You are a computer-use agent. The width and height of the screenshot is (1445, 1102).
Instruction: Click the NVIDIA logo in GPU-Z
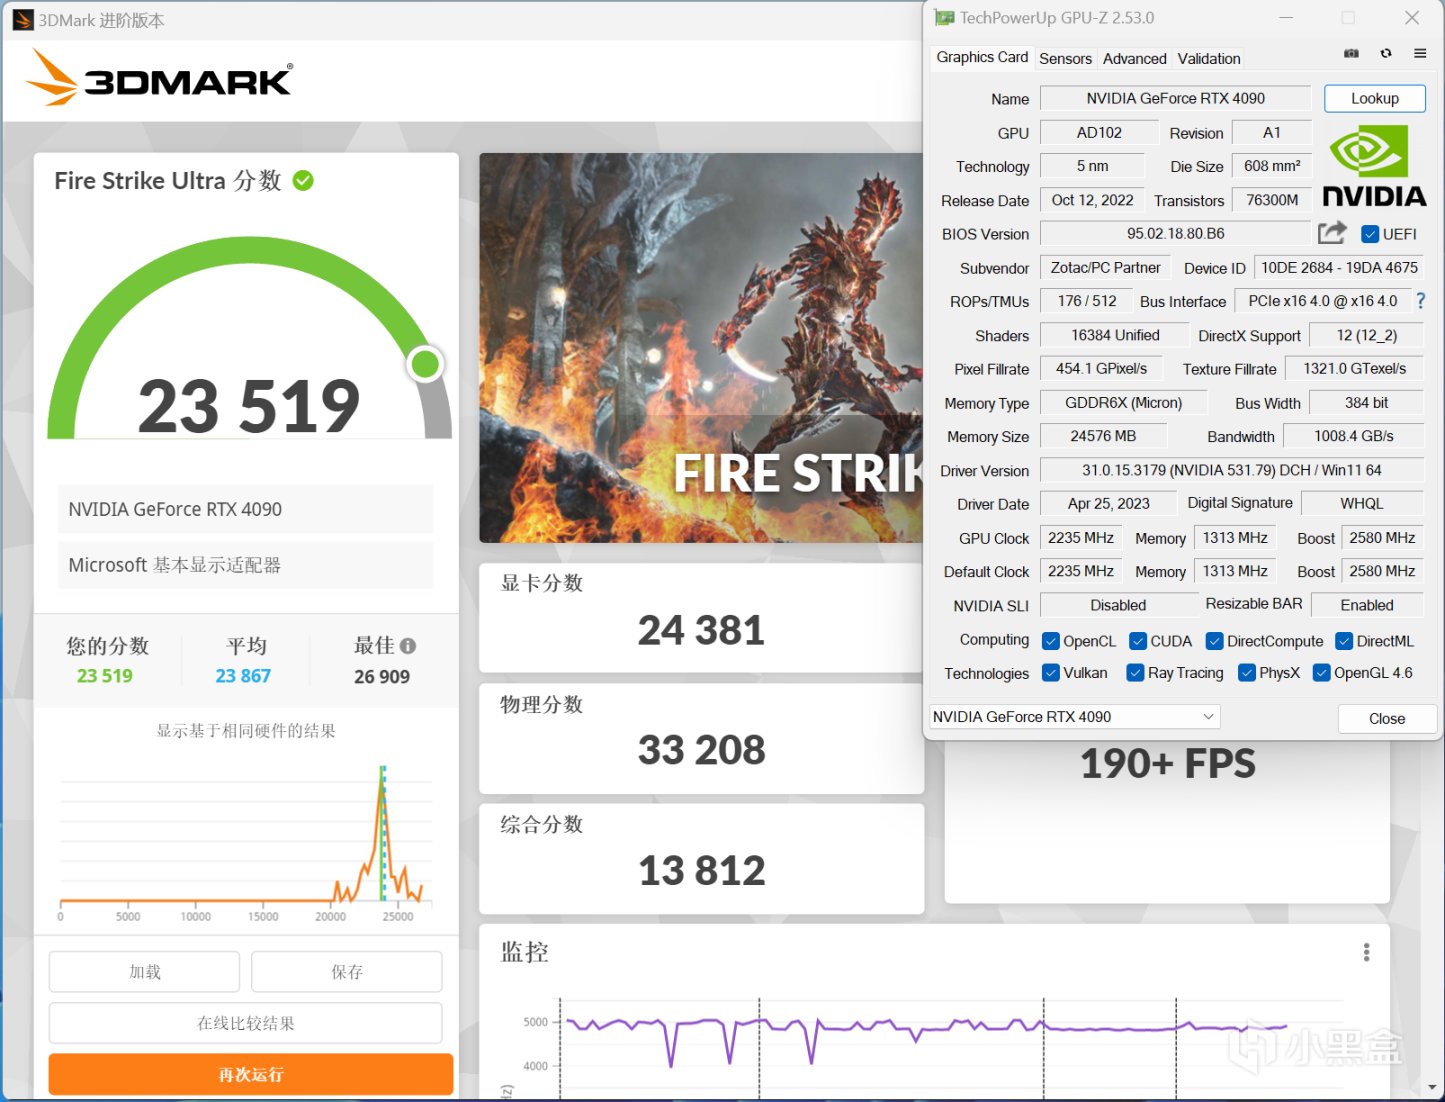(x=1374, y=165)
